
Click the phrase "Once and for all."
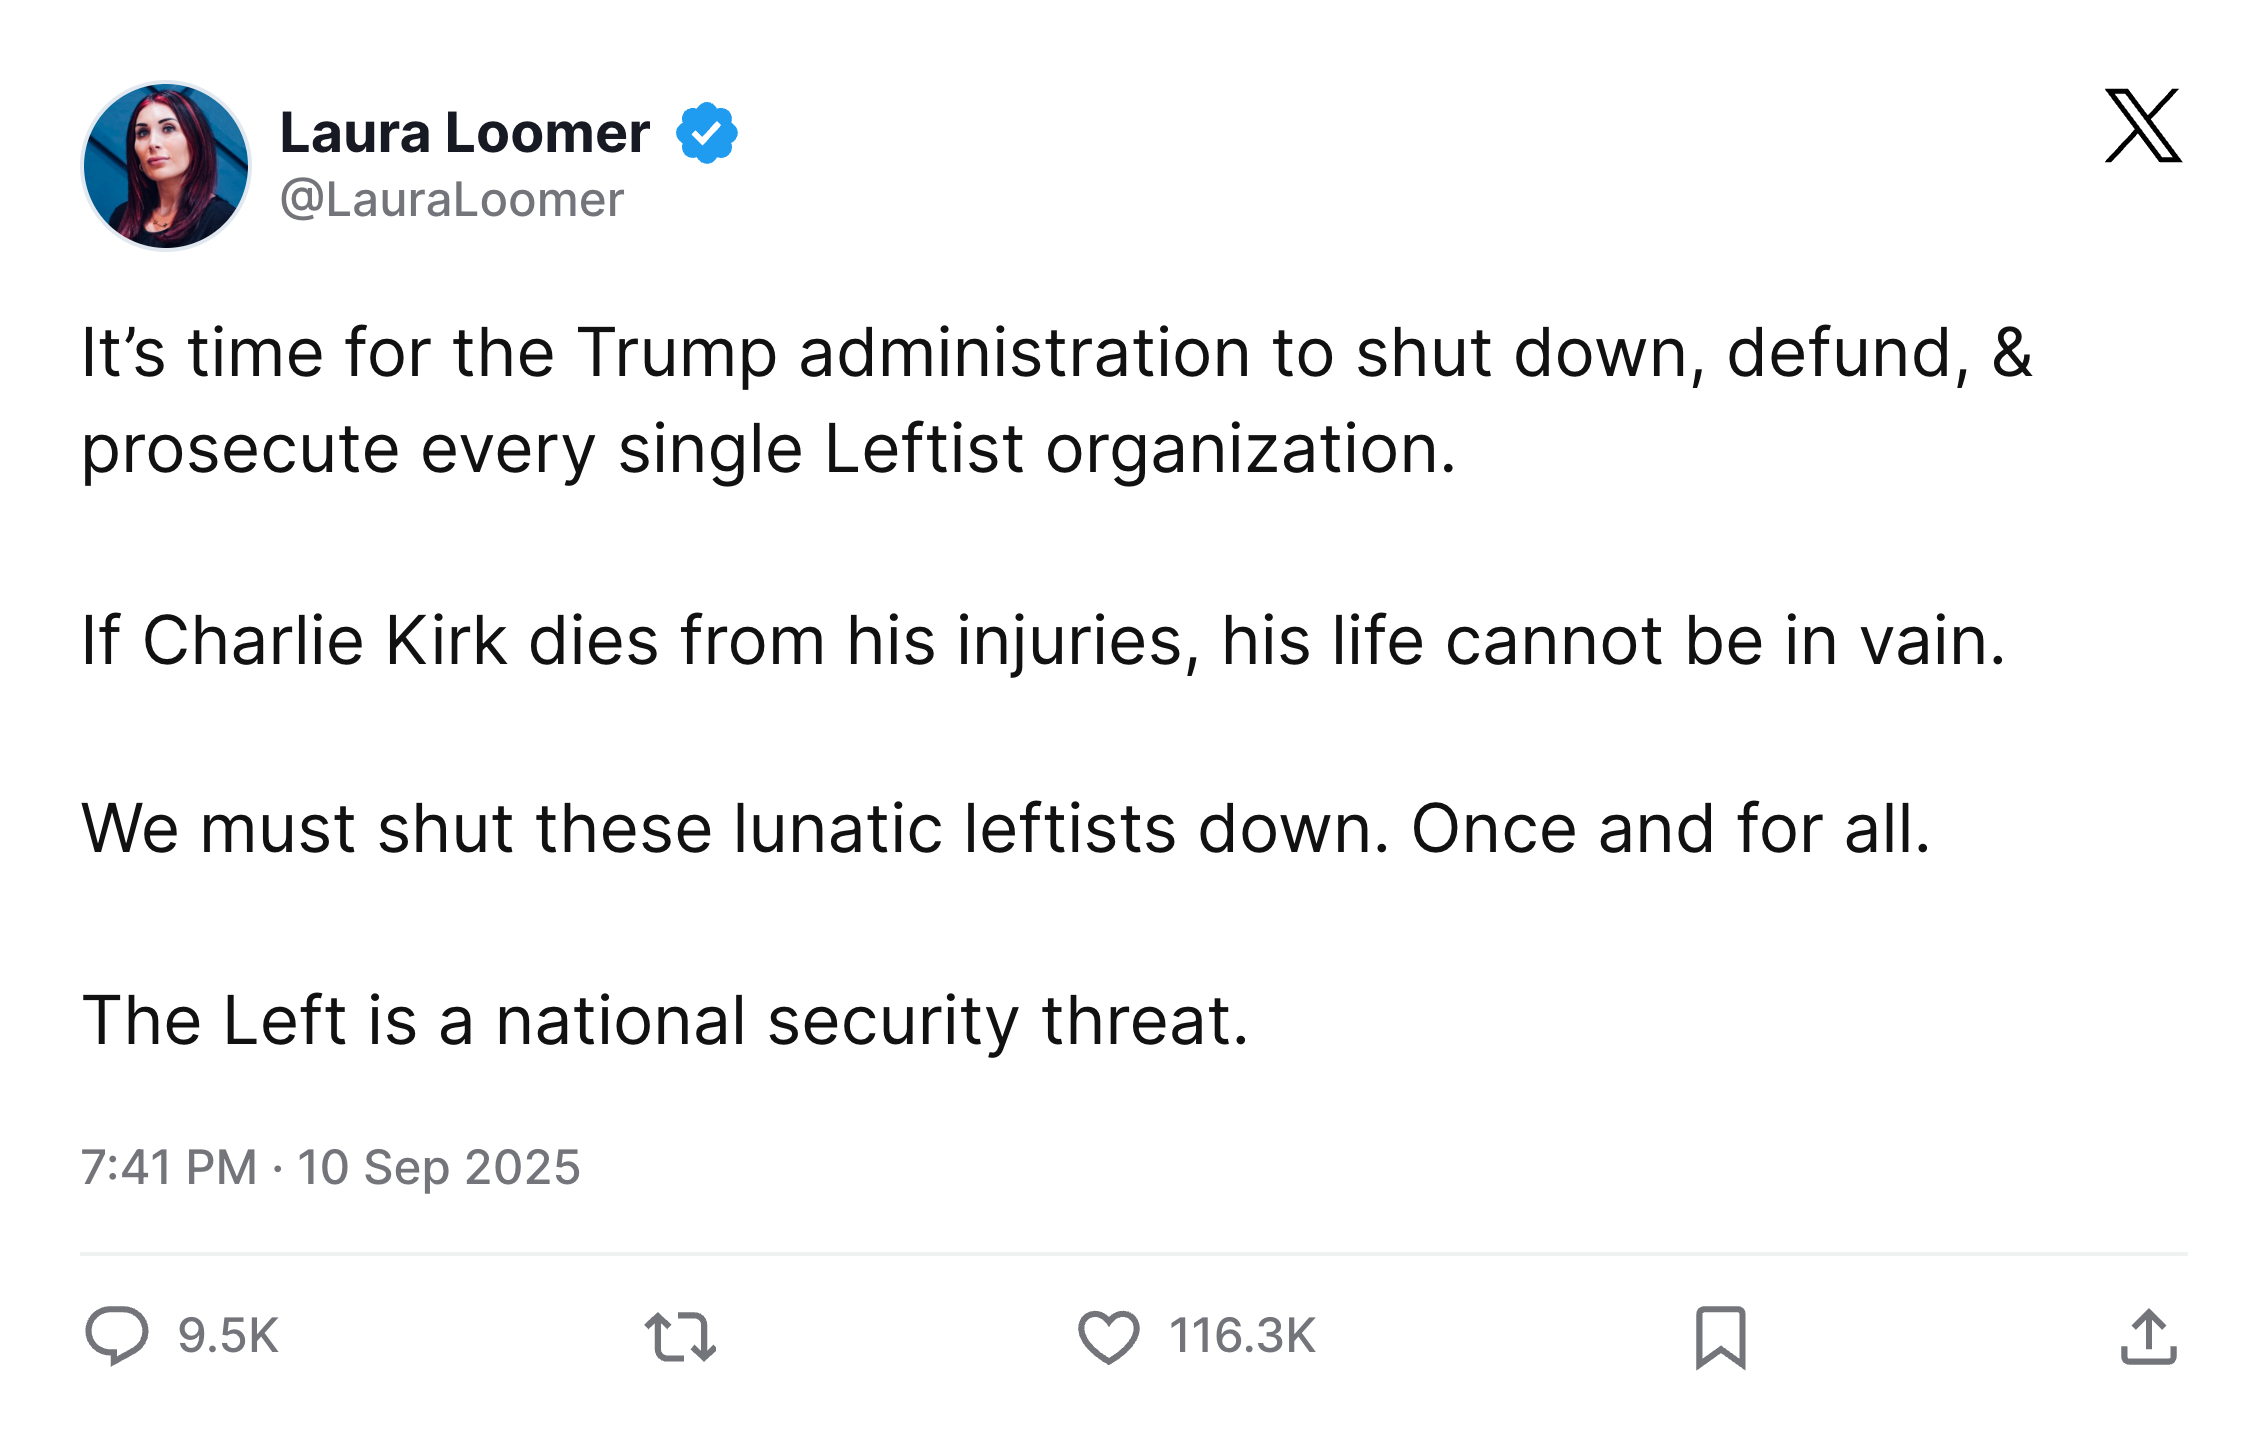(1670, 829)
